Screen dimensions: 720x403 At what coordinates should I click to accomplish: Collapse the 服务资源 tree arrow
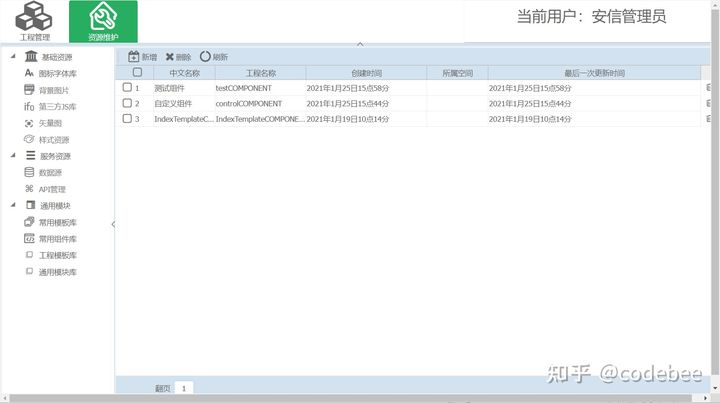point(13,155)
